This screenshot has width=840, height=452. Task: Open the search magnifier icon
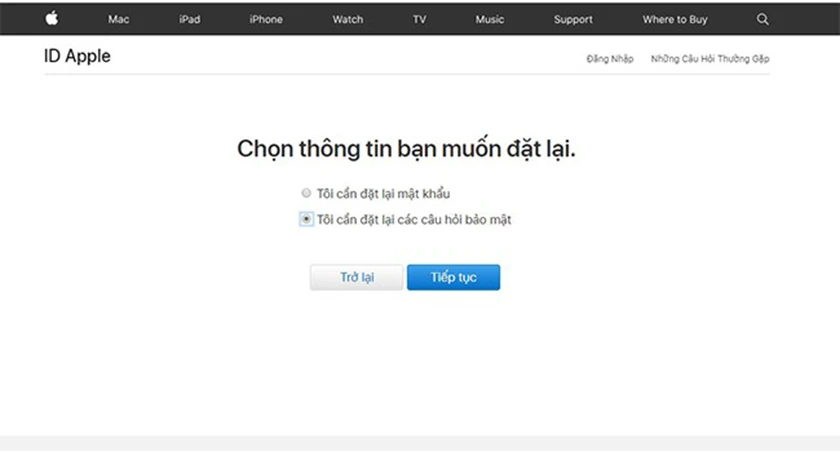(x=762, y=19)
